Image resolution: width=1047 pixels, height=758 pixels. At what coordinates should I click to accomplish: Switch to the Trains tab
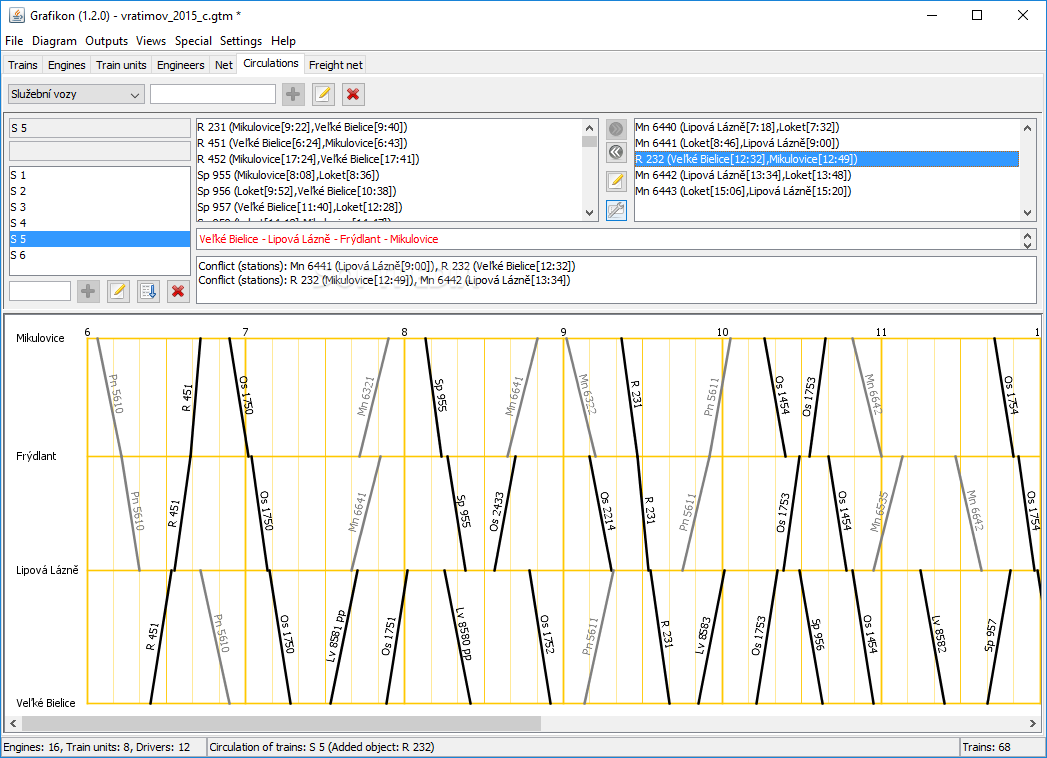23,65
